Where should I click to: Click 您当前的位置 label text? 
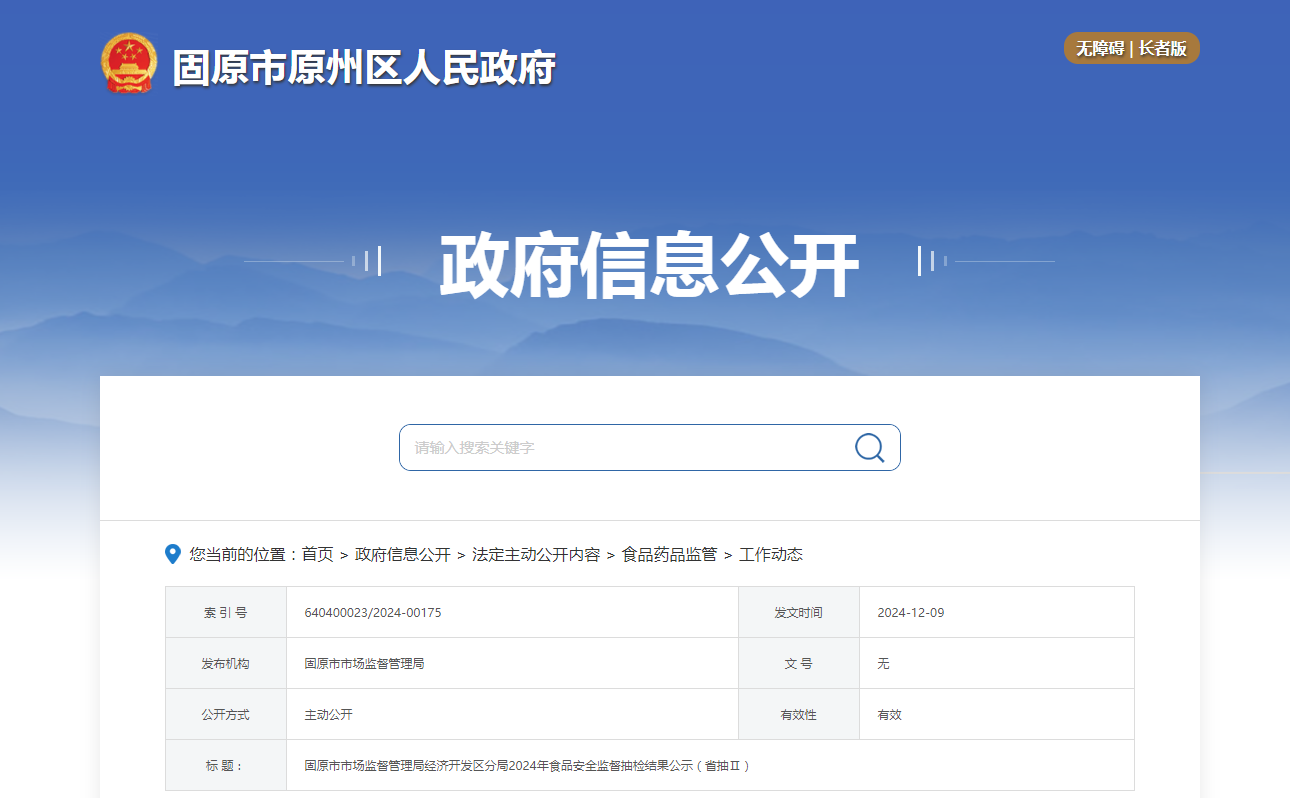click(239, 554)
